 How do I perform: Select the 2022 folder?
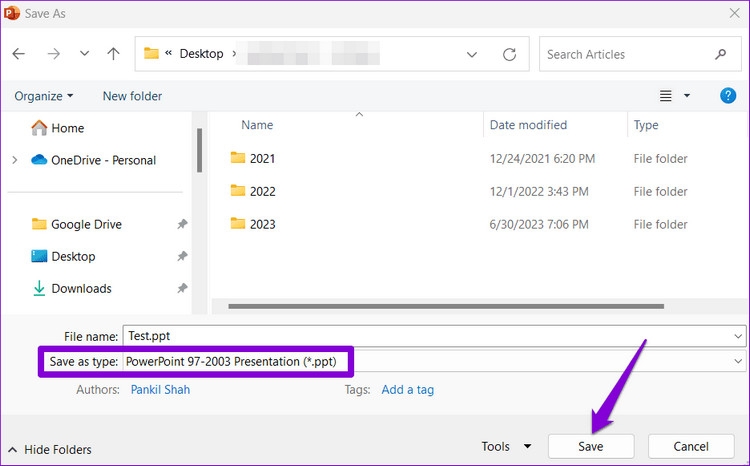click(x=263, y=191)
